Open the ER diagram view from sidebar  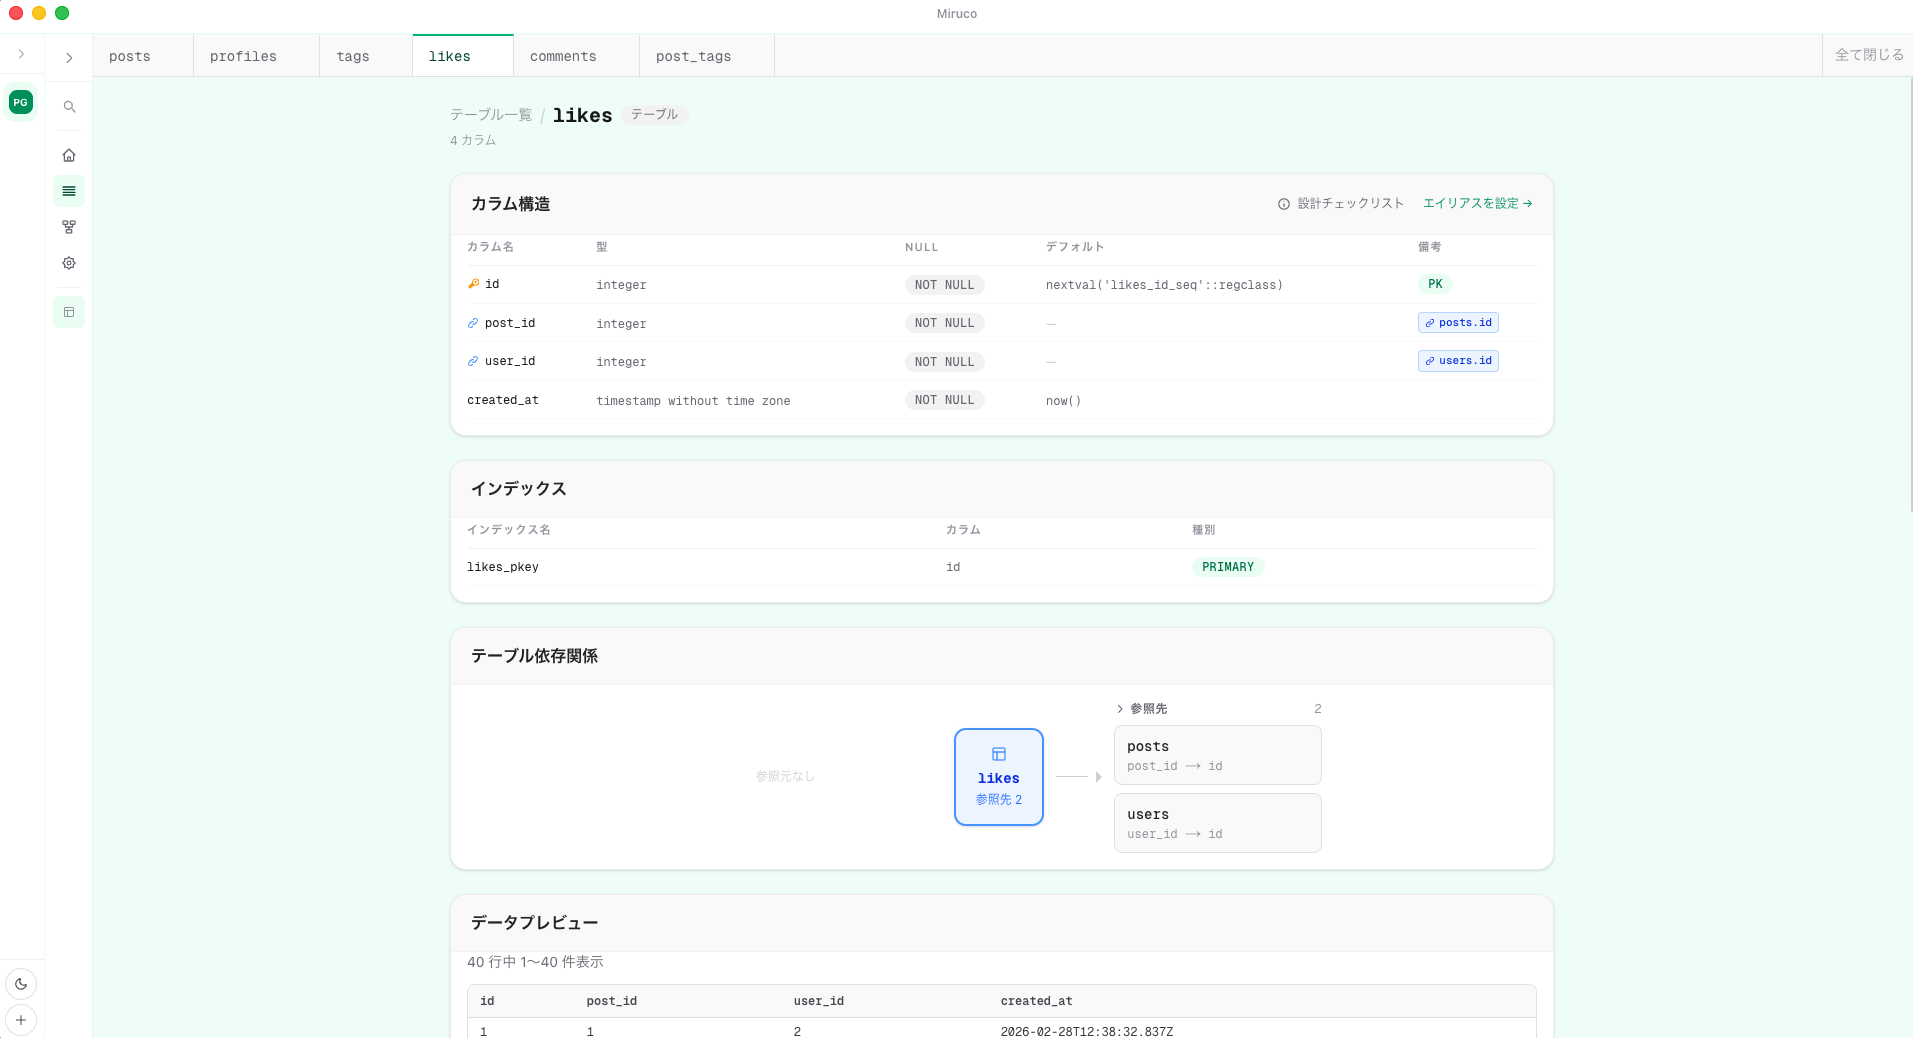point(68,227)
